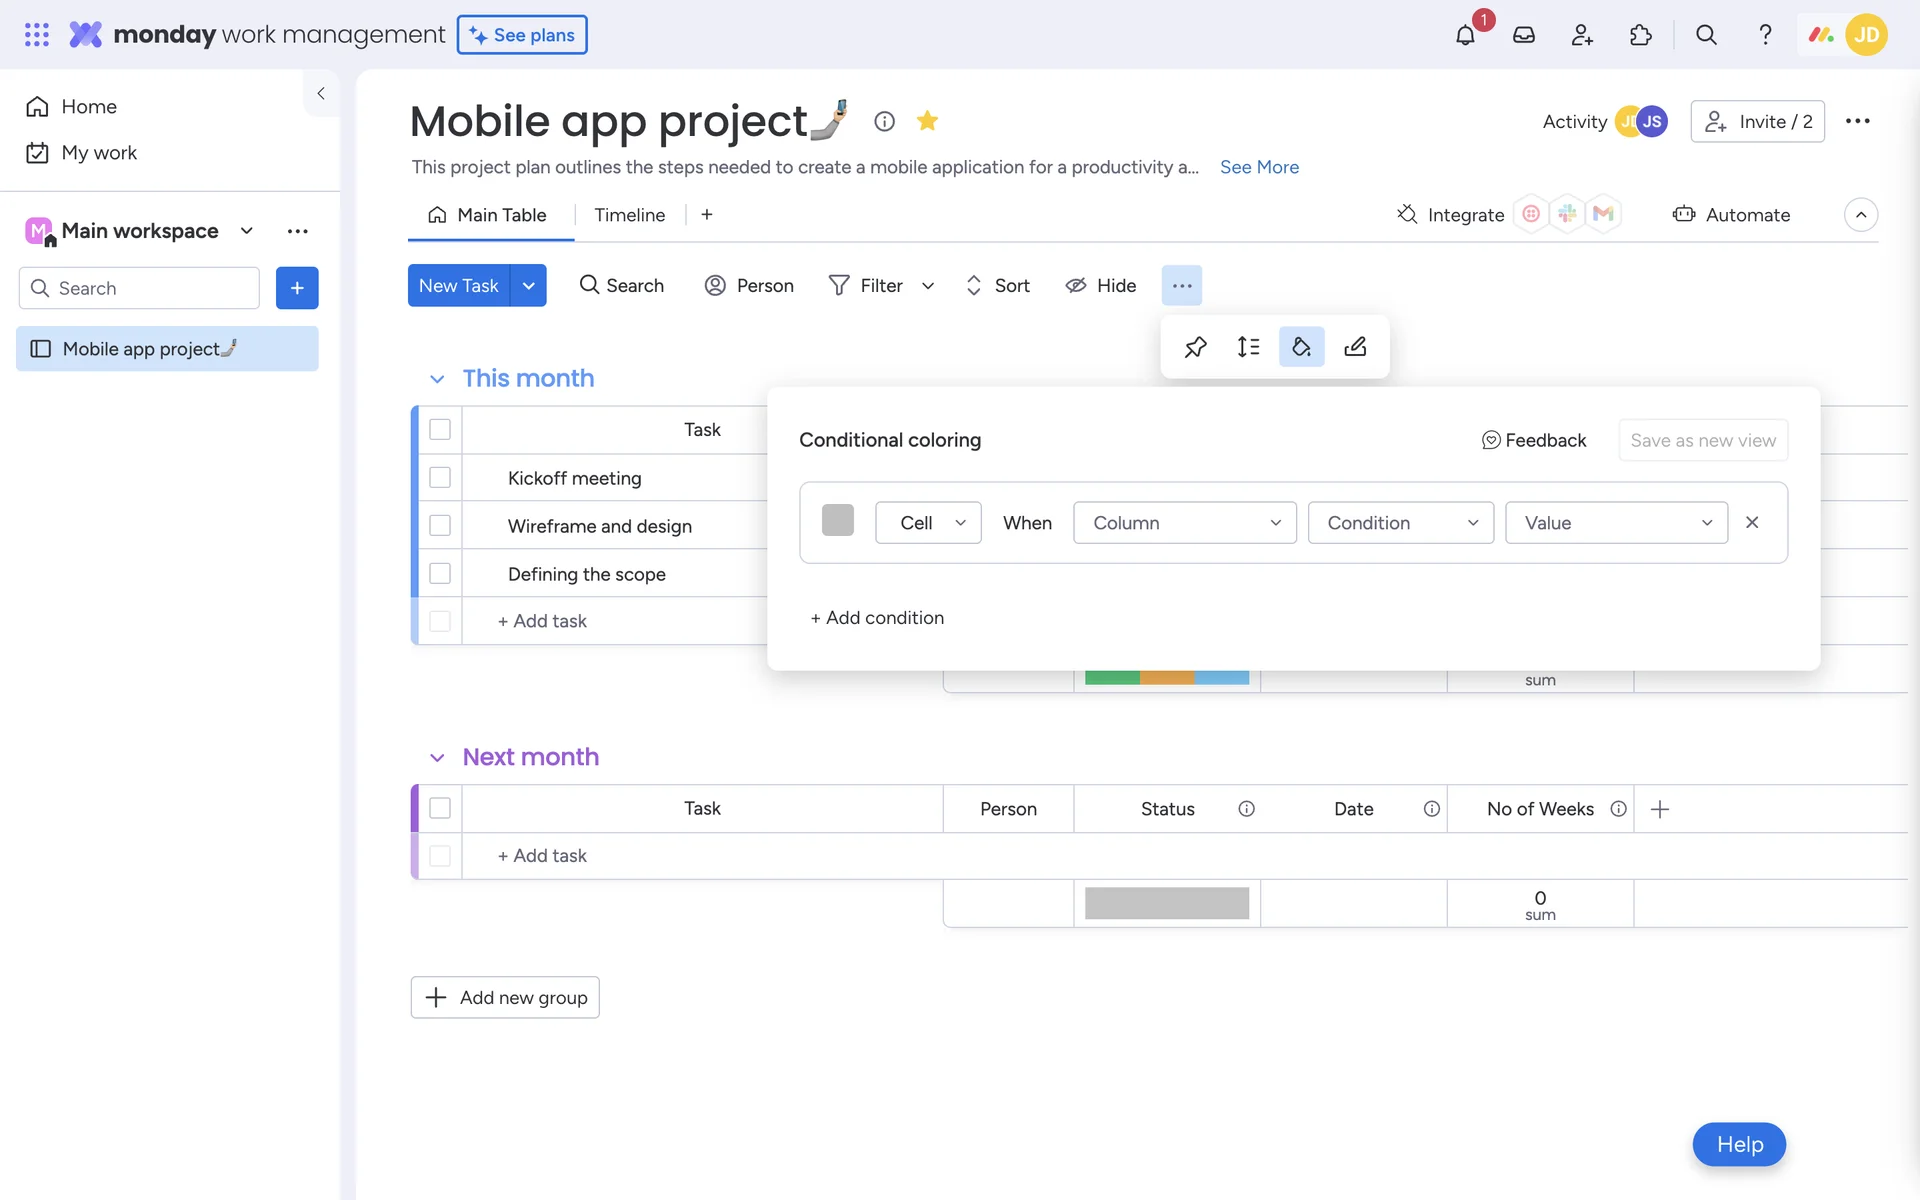Click the Add condition link
1920x1200 pixels.
coord(877,618)
